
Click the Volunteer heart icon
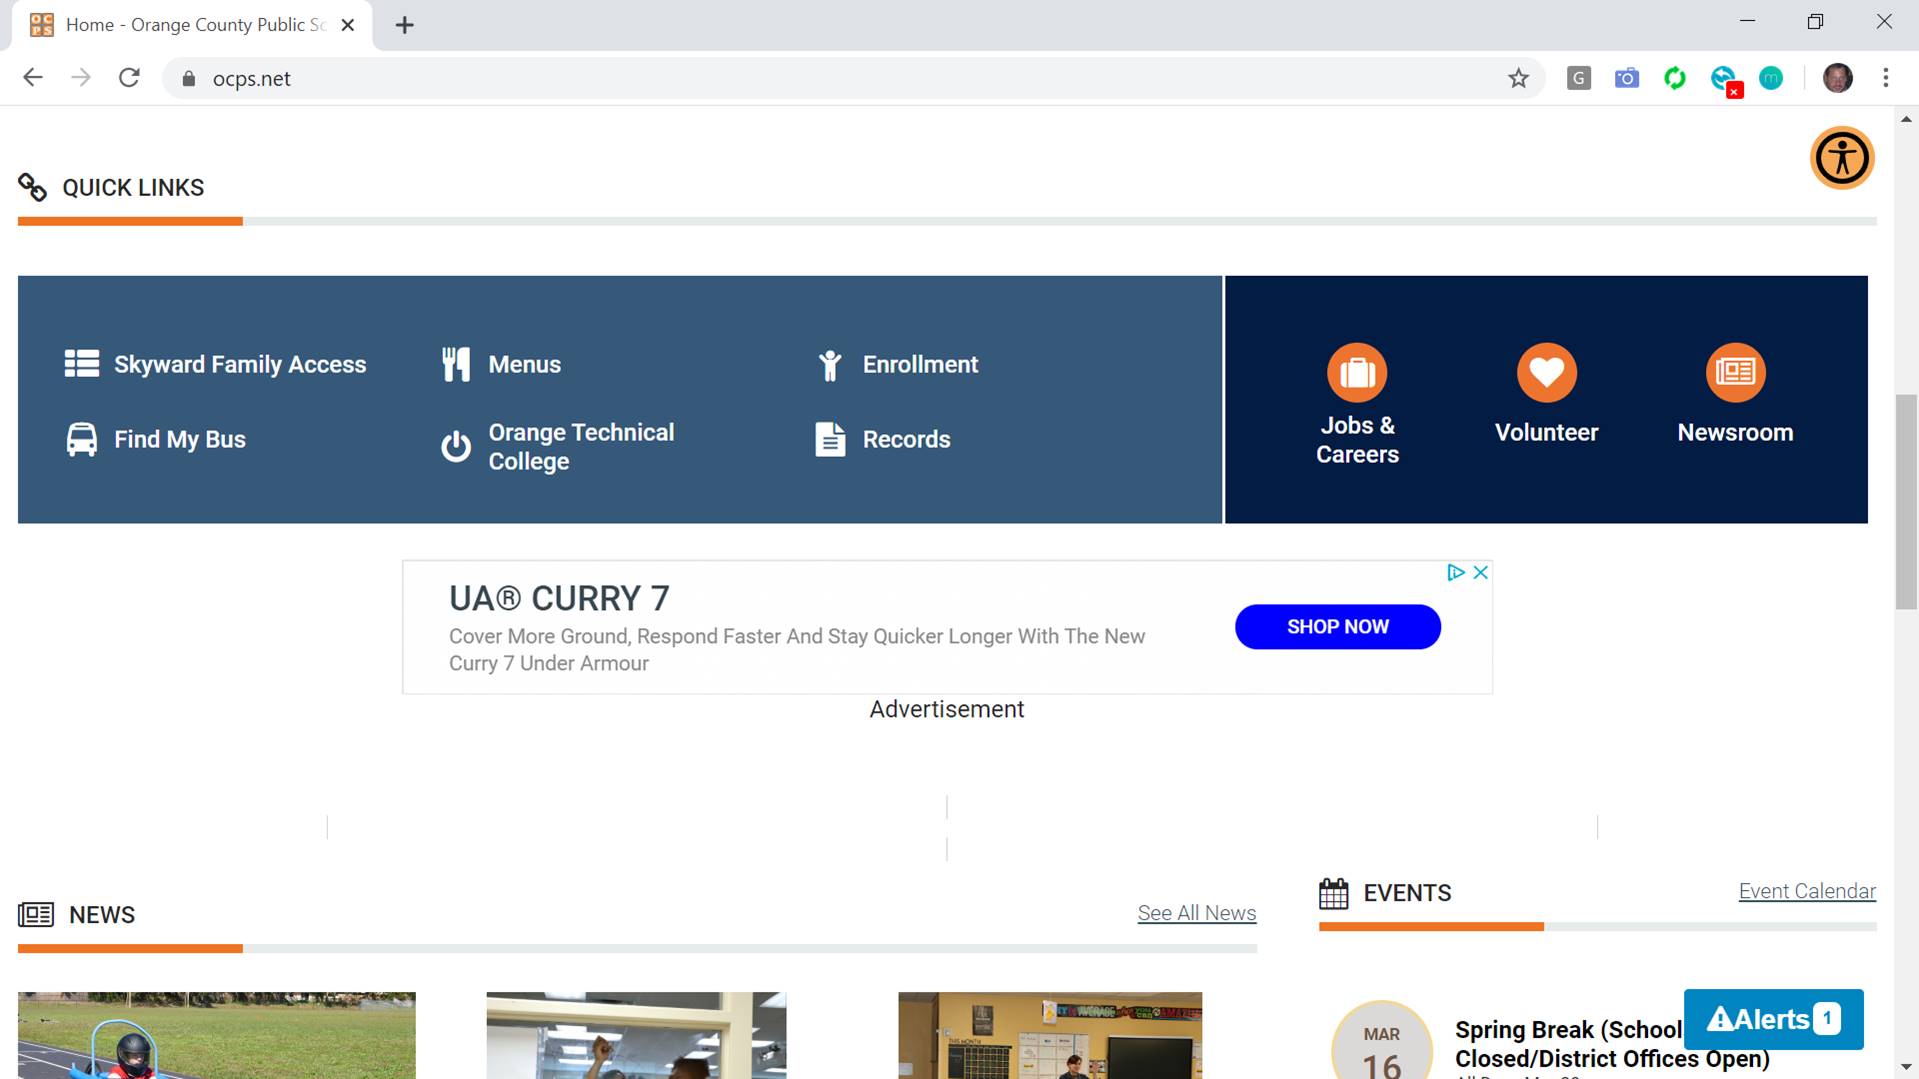tap(1546, 372)
